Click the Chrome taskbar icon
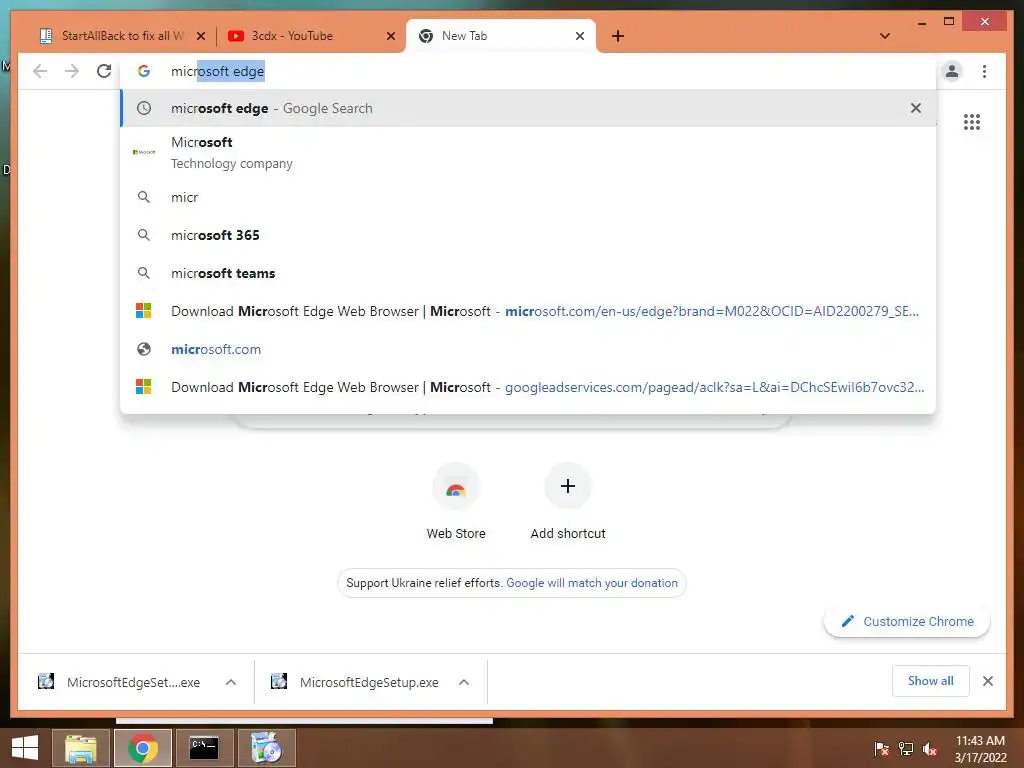The height and width of the screenshot is (768, 1024). coord(143,748)
